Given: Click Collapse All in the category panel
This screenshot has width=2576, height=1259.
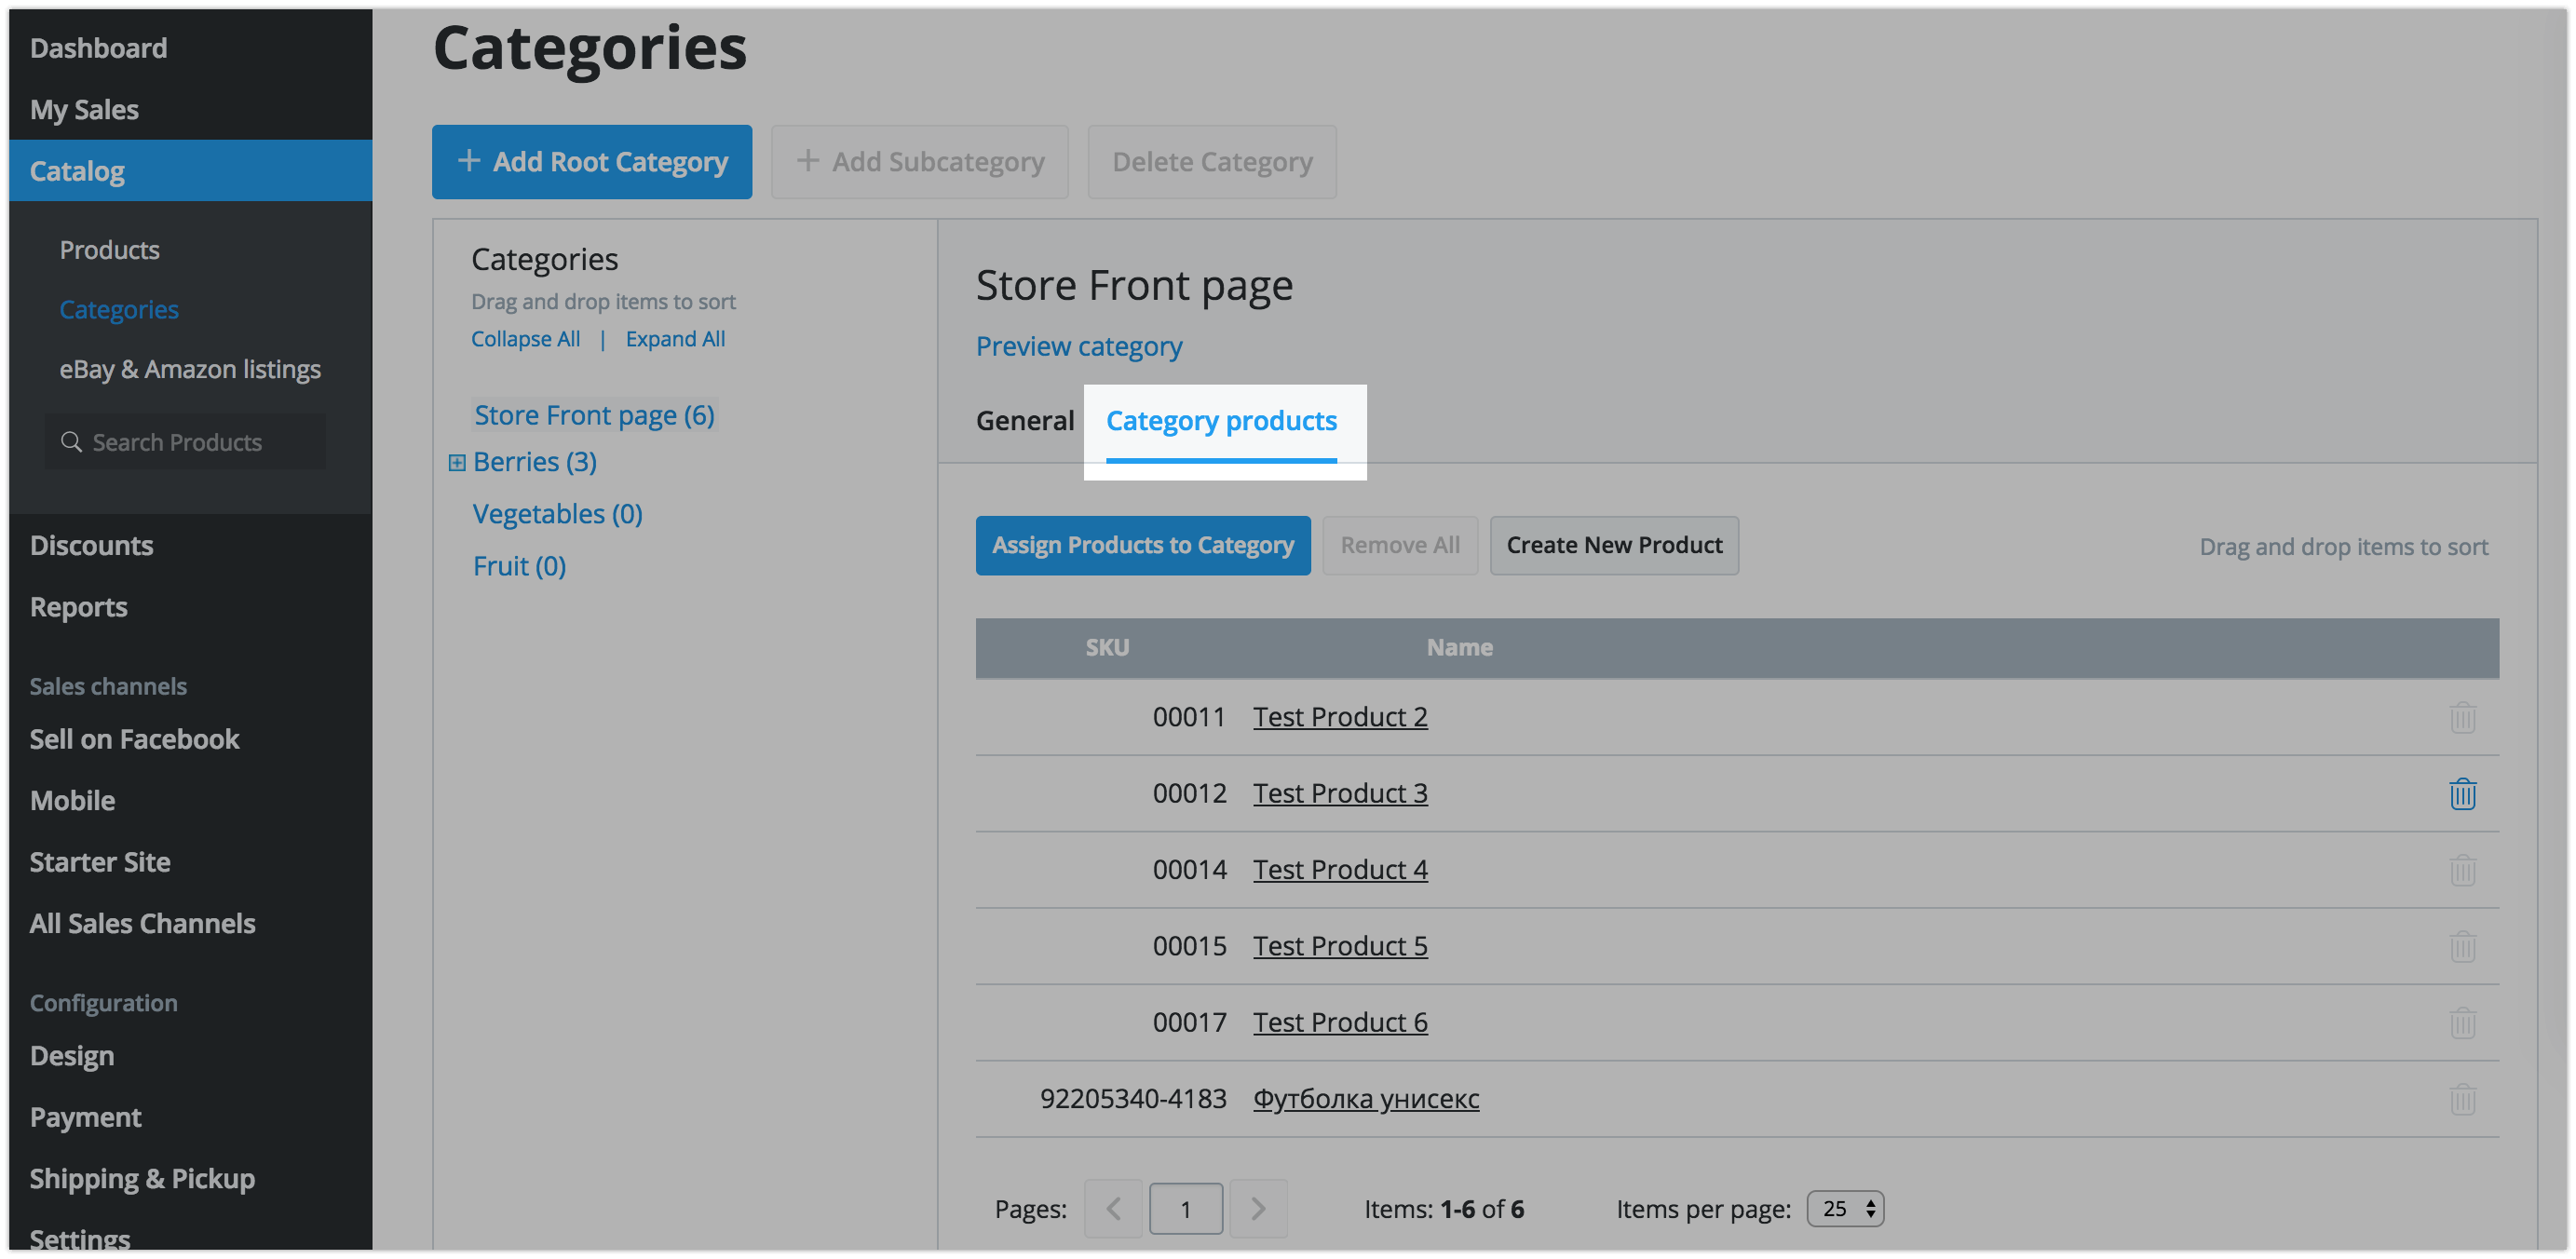Looking at the screenshot, I should [526, 338].
